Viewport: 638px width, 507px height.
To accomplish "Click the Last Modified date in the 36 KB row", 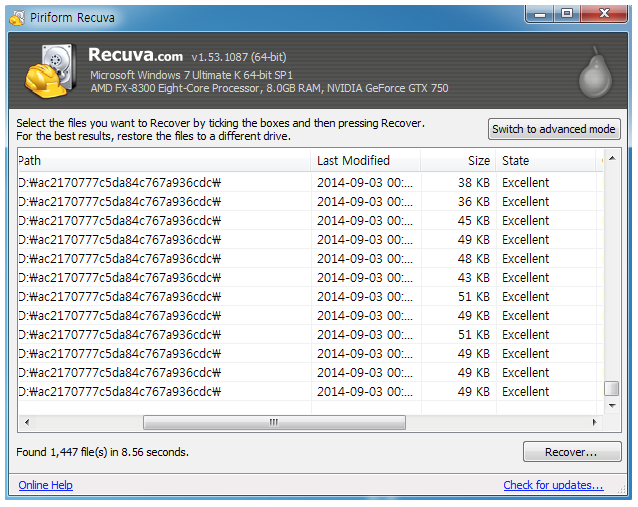I will (x=365, y=201).
